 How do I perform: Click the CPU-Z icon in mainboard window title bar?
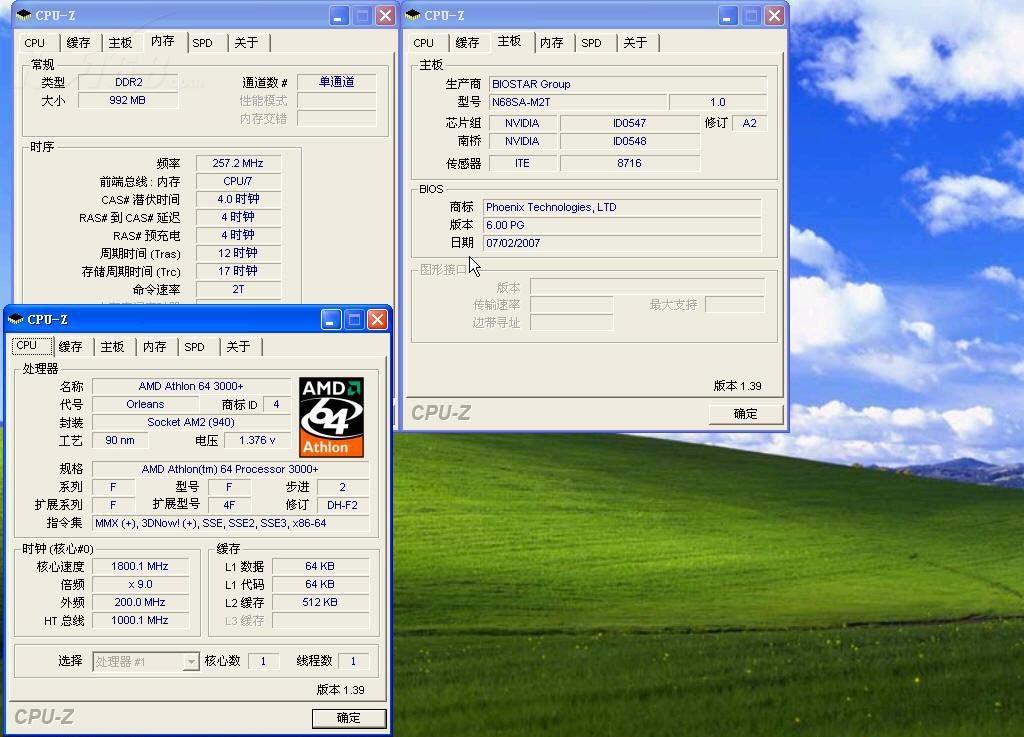coord(413,15)
